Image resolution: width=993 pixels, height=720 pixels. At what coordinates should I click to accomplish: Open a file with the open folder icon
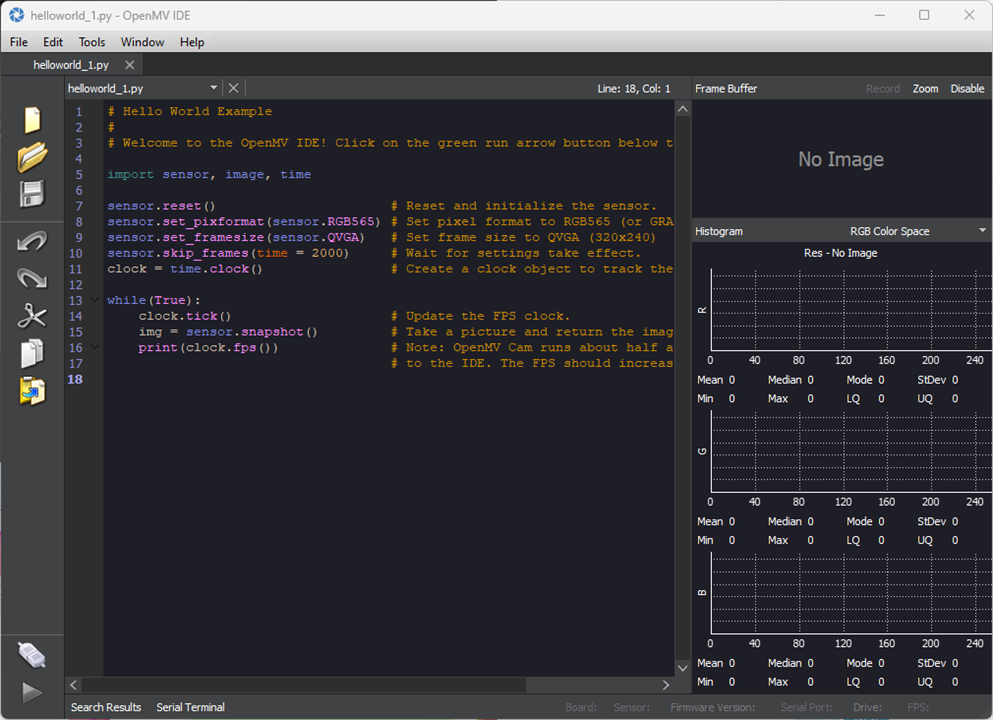(32, 157)
